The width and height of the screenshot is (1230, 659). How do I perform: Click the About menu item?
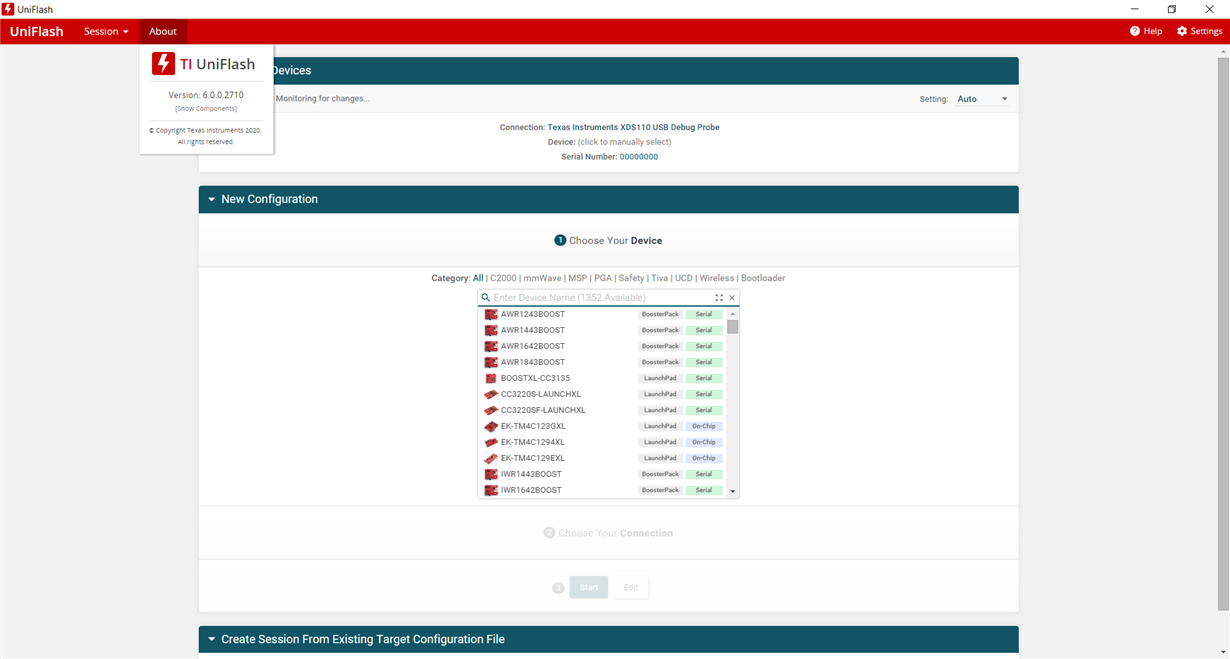(x=163, y=31)
